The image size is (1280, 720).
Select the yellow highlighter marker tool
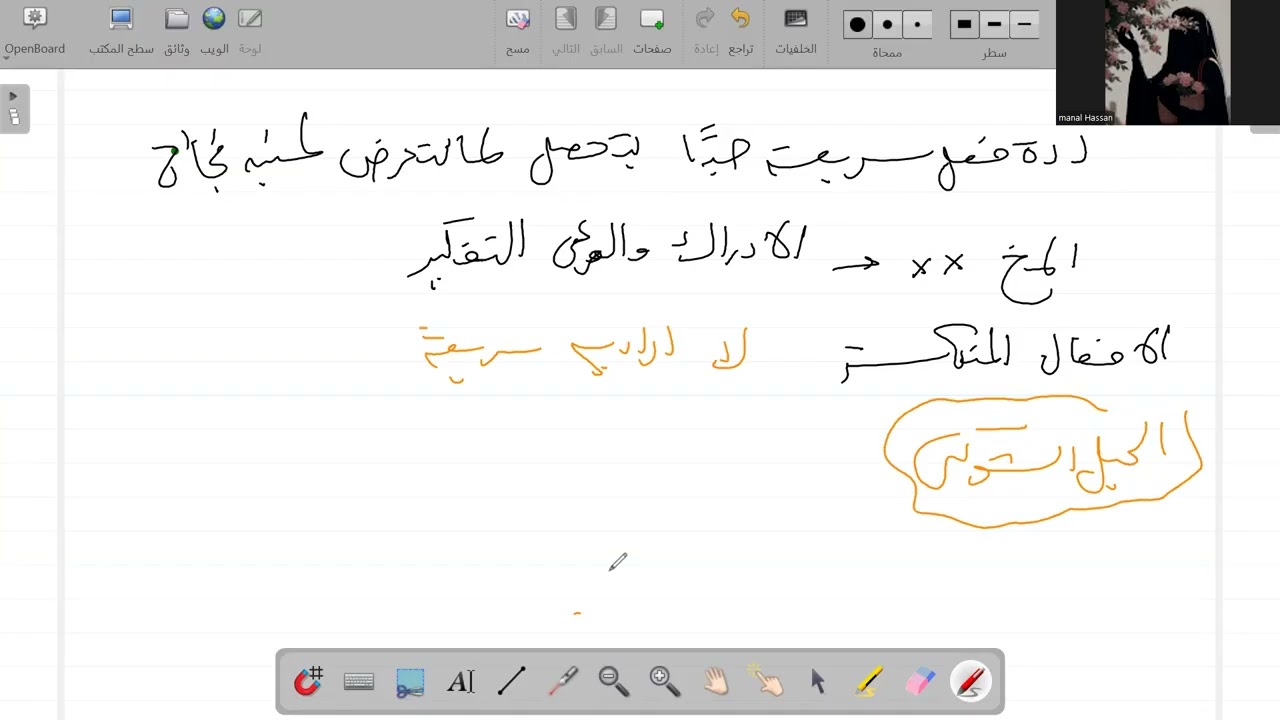(869, 682)
